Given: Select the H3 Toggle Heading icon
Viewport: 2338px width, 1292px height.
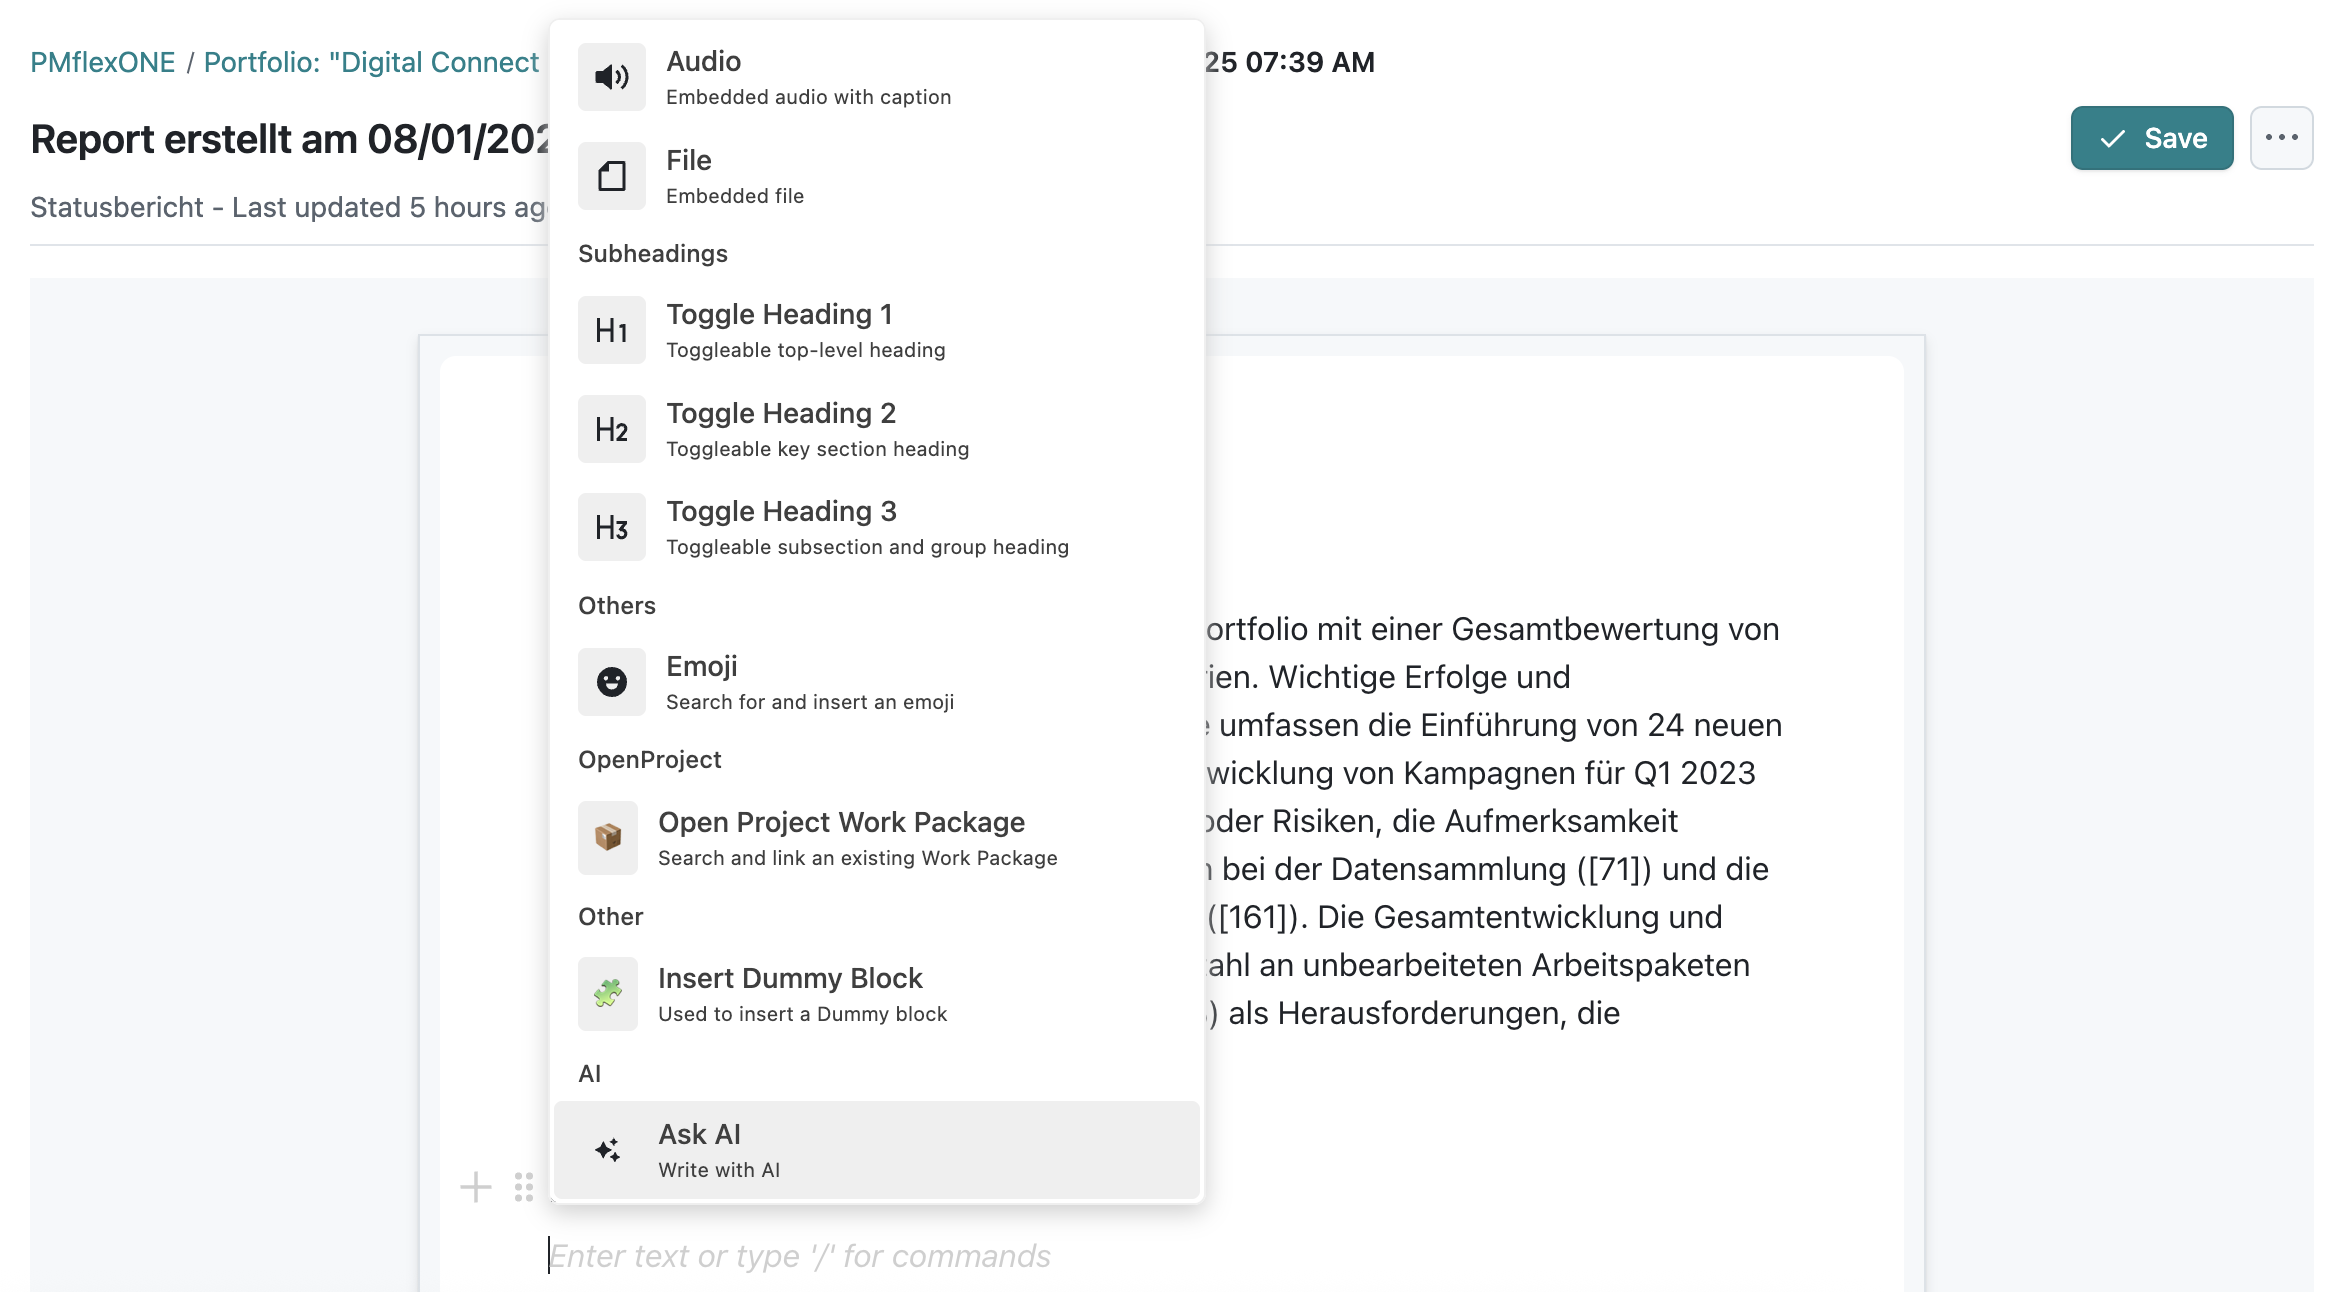Looking at the screenshot, I should coord(611,526).
